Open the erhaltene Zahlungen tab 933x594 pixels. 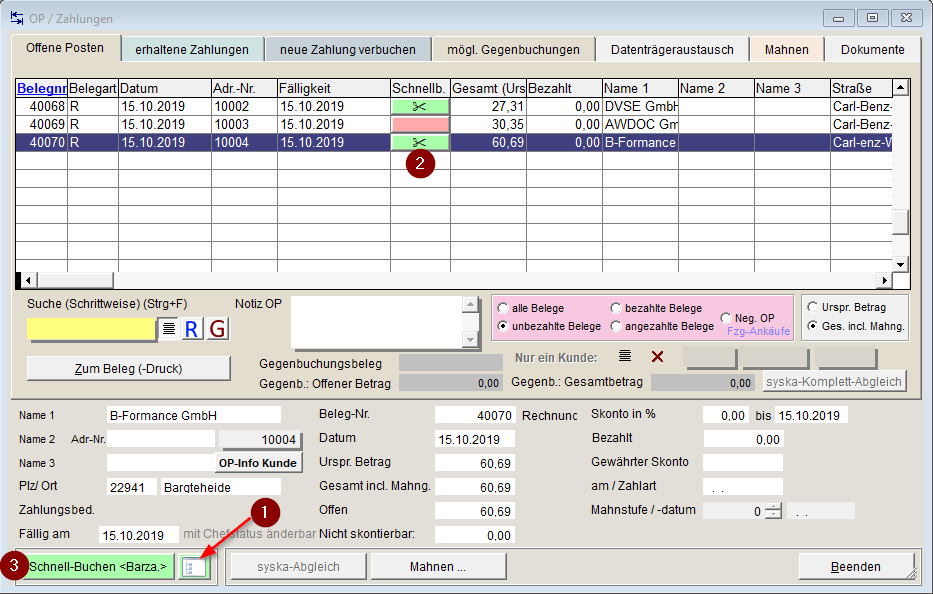tap(192, 50)
